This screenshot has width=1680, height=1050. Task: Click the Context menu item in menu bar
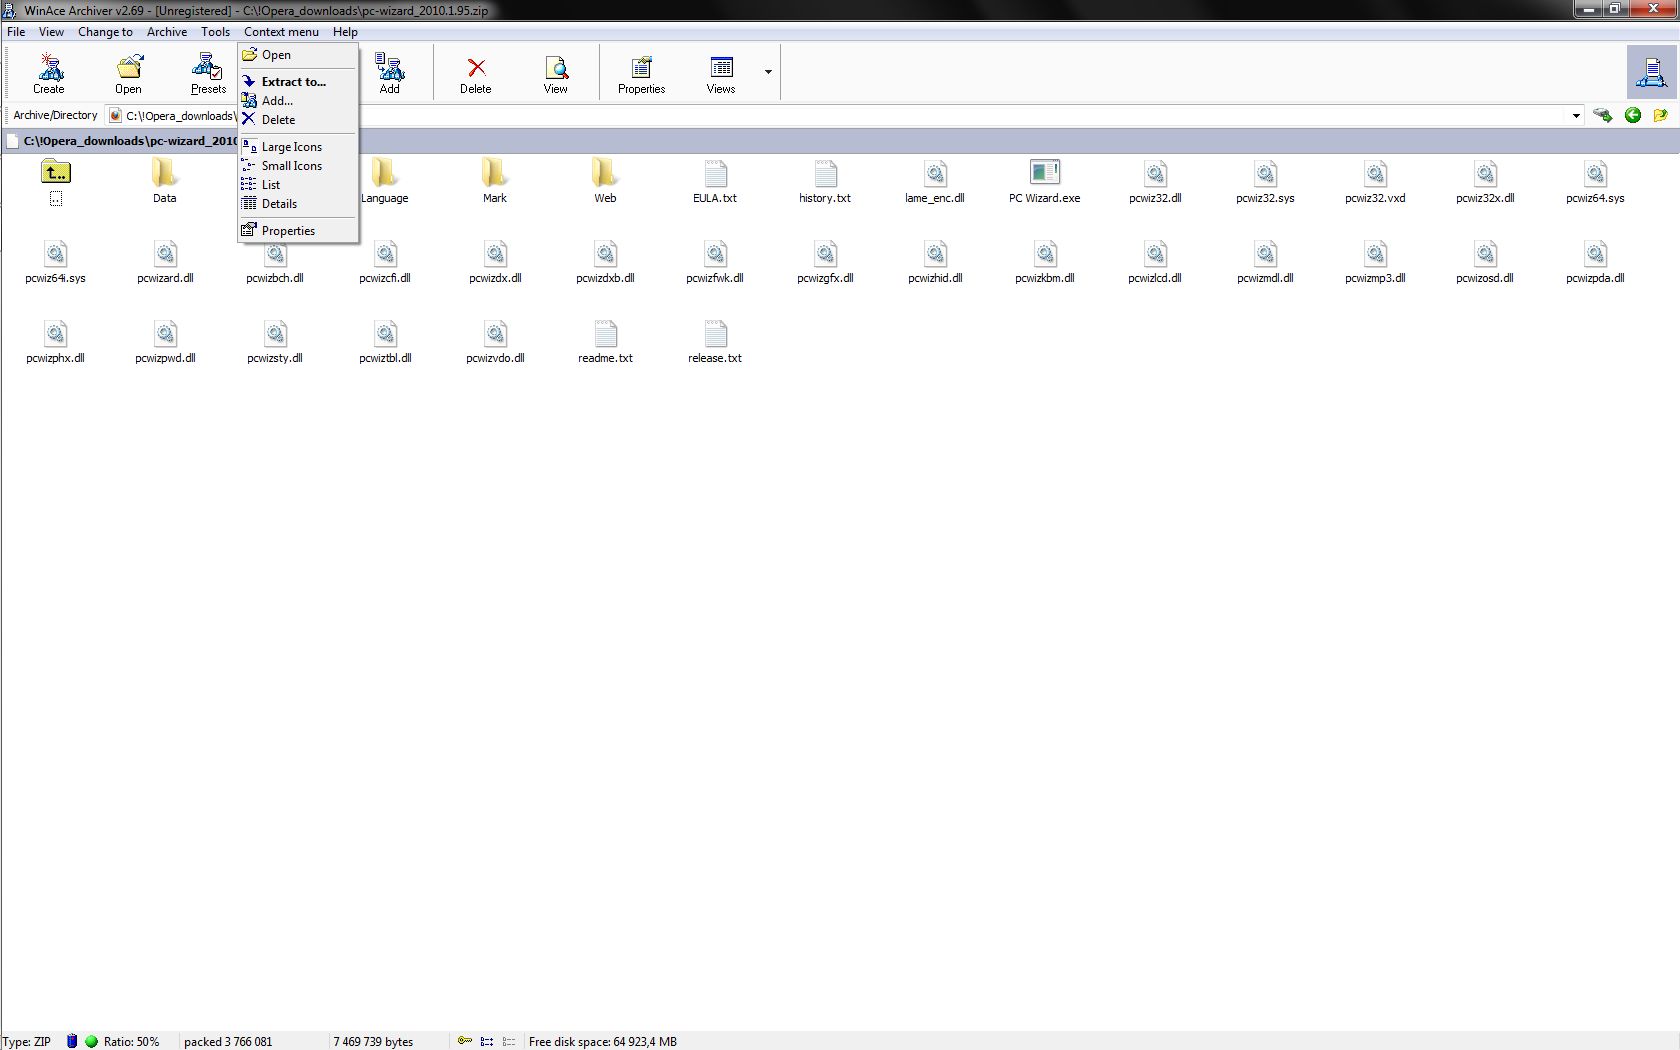pyautogui.click(x=281, y=32)
